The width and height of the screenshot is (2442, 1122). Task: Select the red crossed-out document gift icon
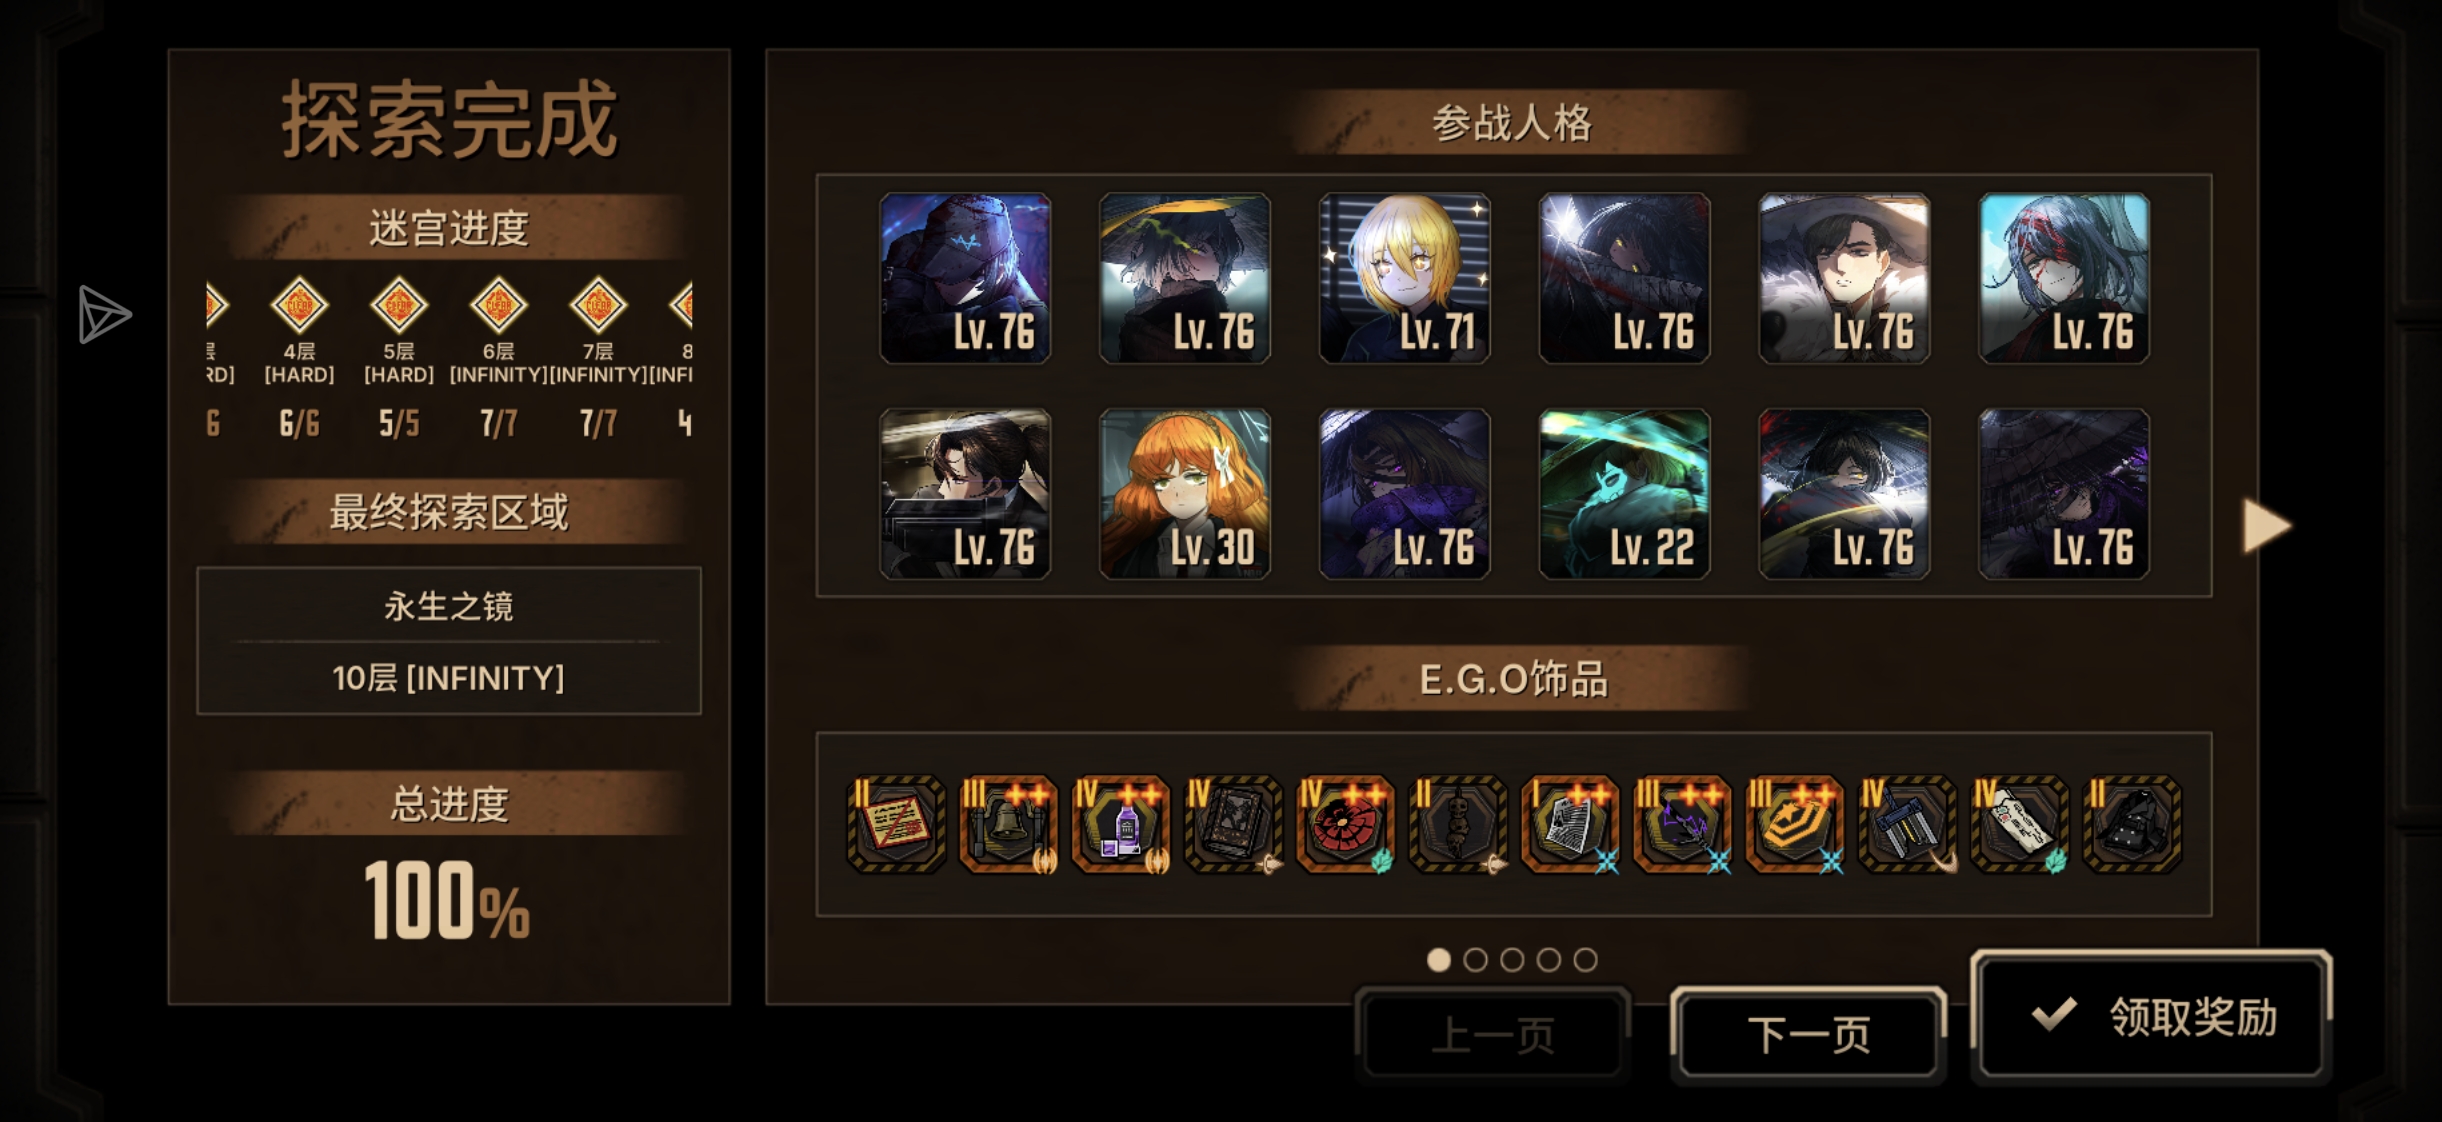pyautogui.click(x=896, y=824)
